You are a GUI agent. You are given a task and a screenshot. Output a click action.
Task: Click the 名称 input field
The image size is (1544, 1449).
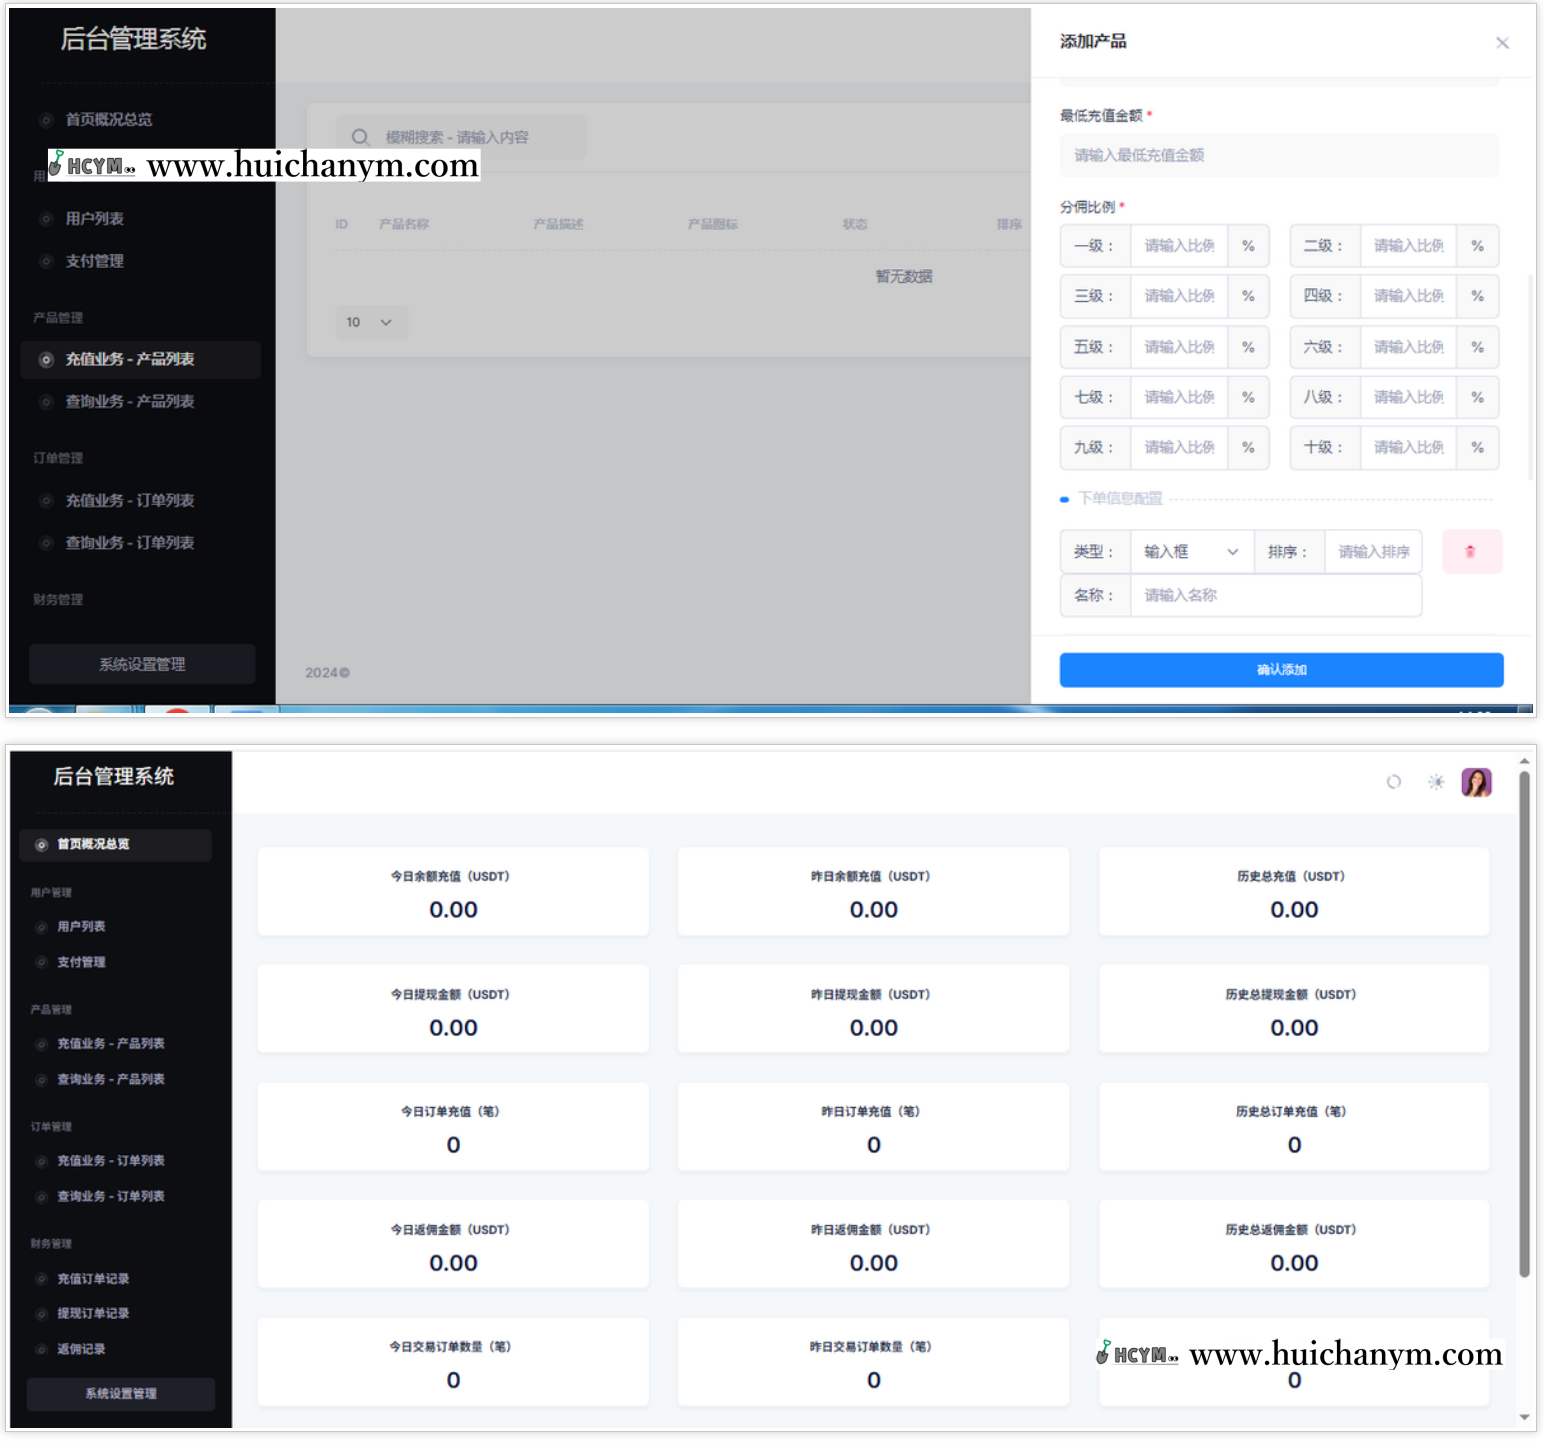(1275, 596)
